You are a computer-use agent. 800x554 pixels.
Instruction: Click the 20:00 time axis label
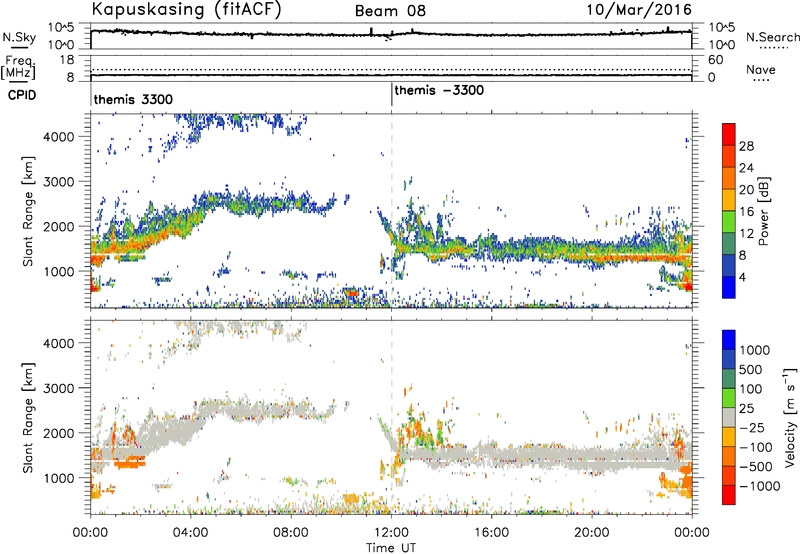[592, 533]
